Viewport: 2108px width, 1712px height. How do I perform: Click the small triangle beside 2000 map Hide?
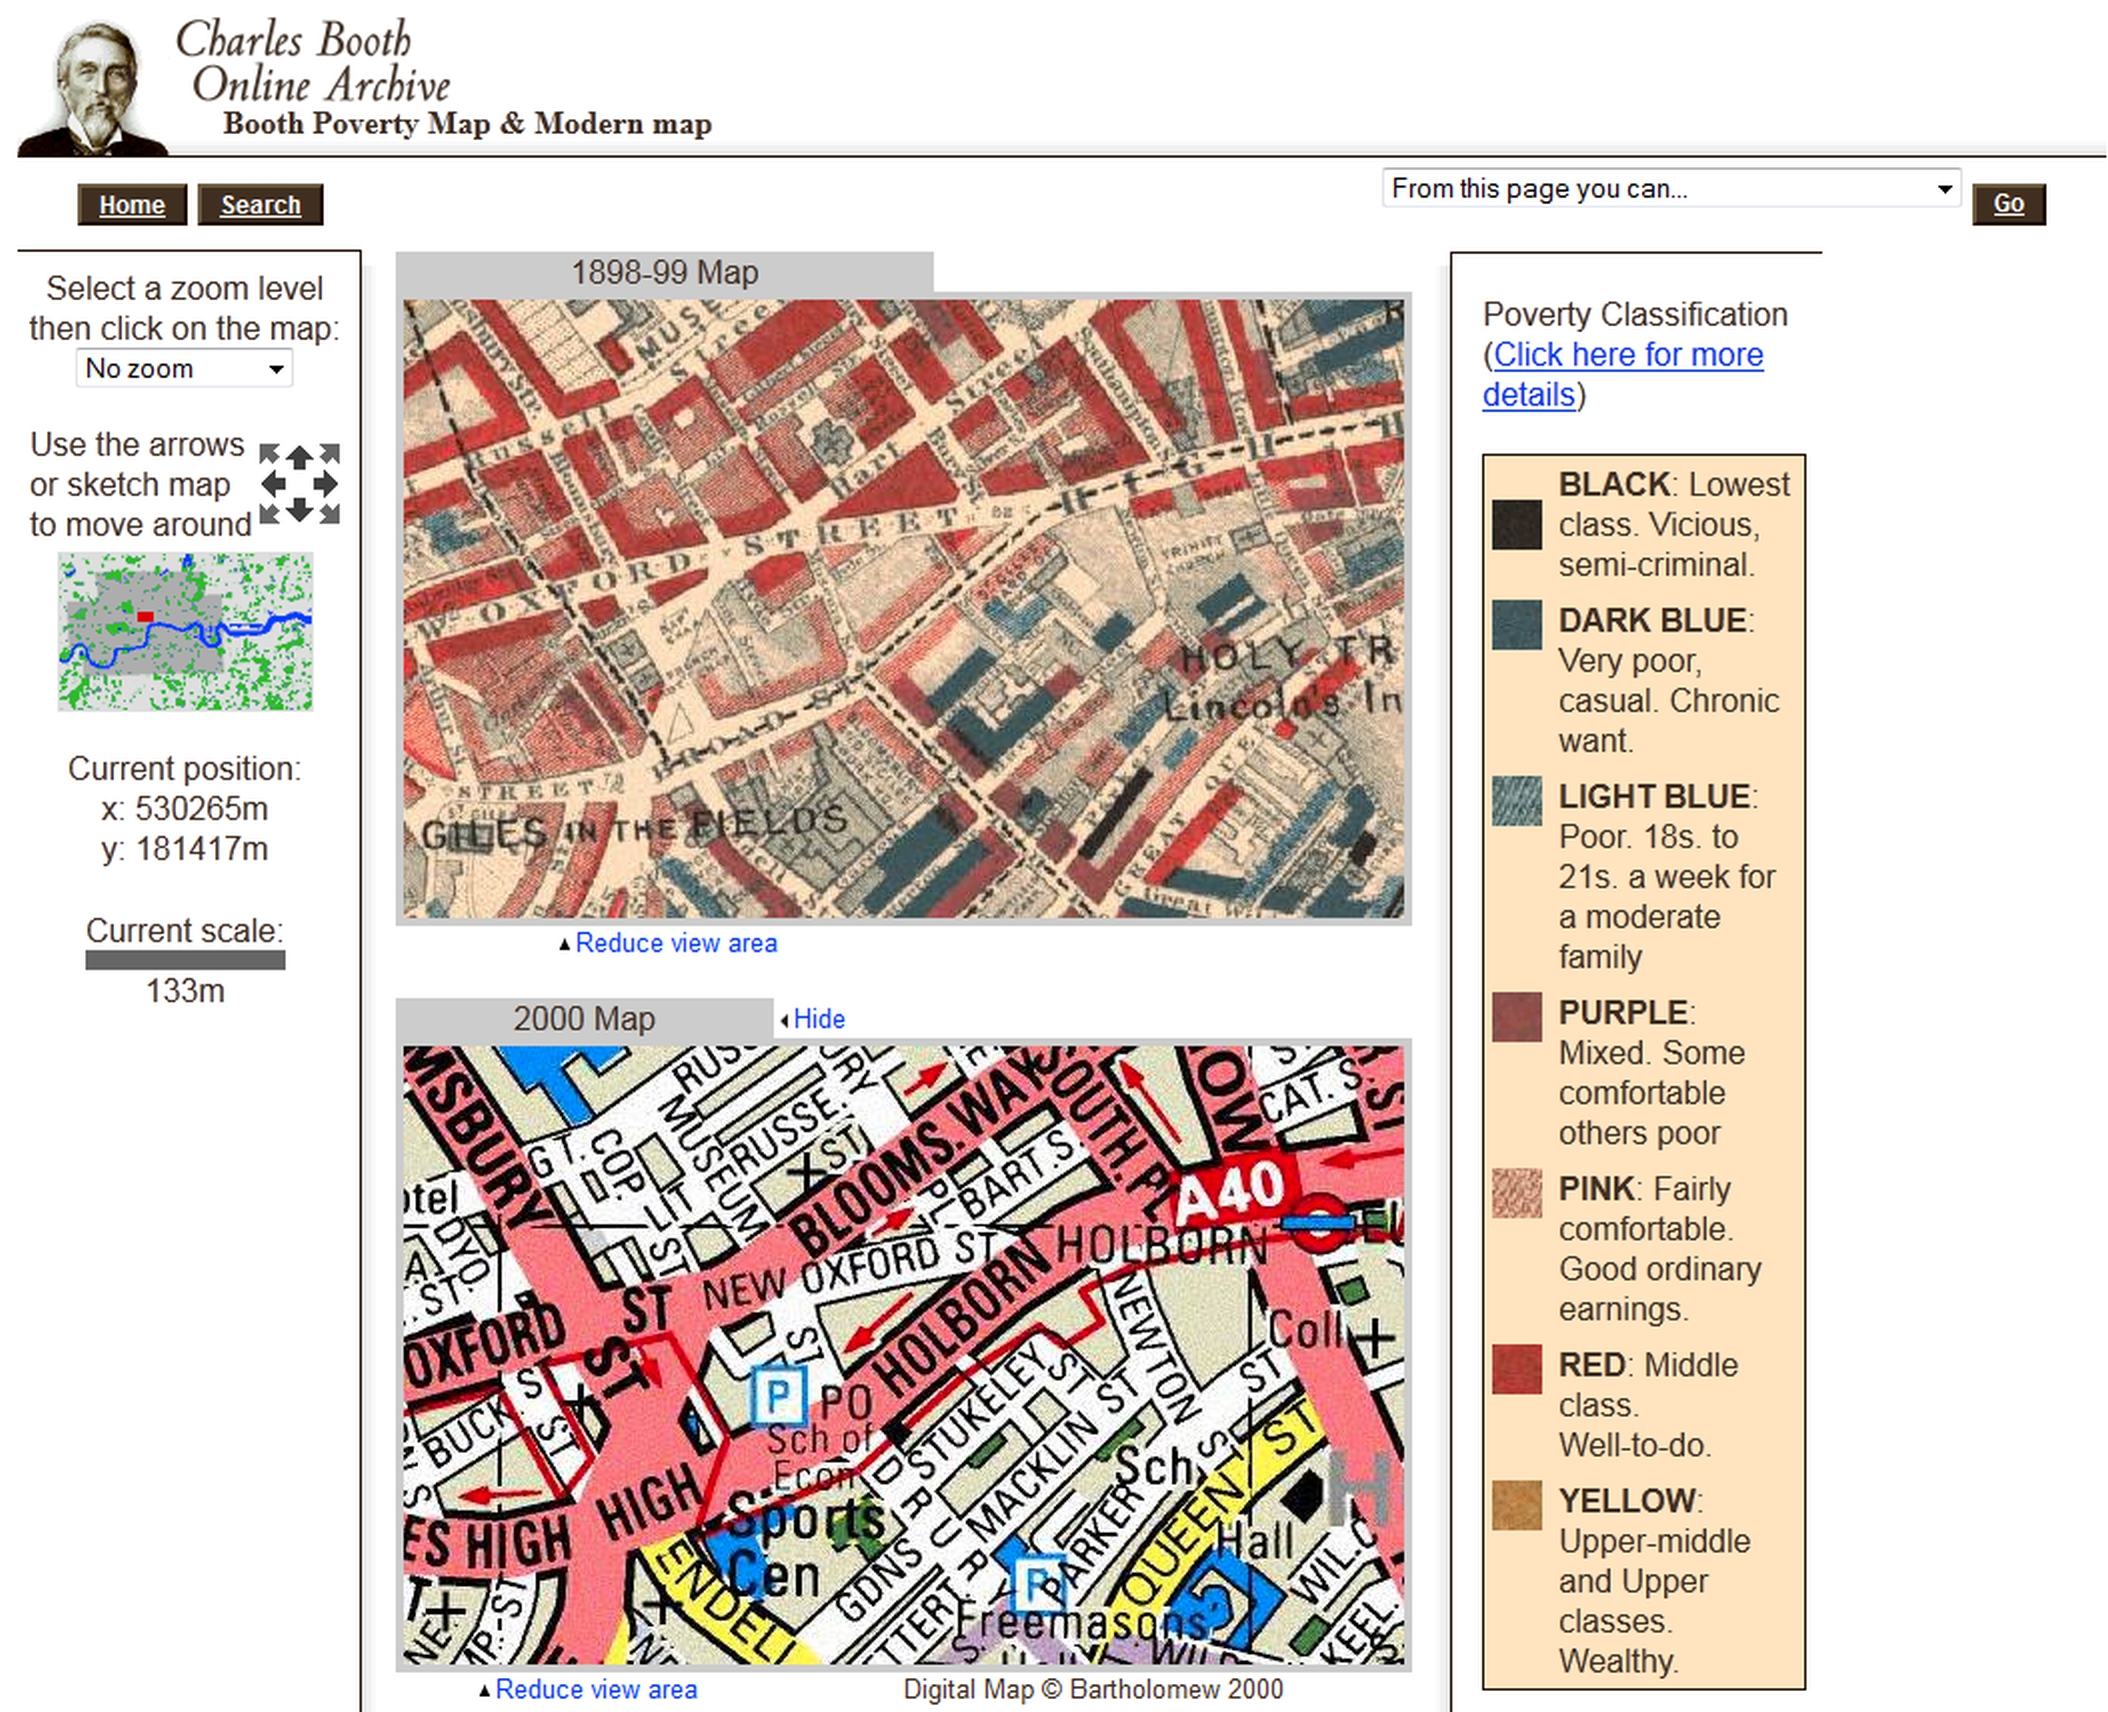pyautogui.click(x=784, y=1020)
